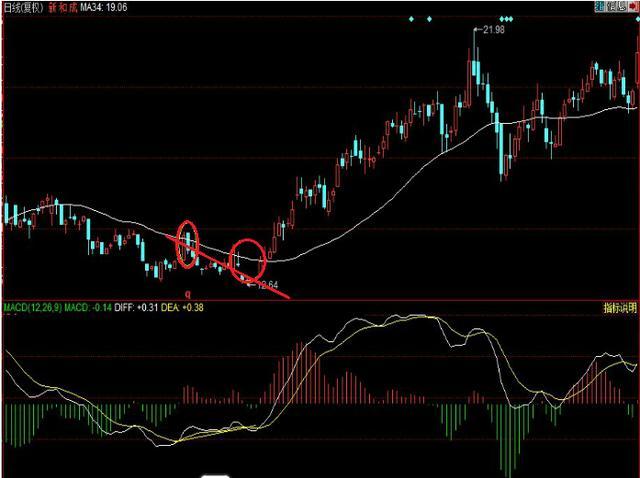640x478 pixels.
Task: Click the red arrow icon in top-right corner
Action: 632,6
